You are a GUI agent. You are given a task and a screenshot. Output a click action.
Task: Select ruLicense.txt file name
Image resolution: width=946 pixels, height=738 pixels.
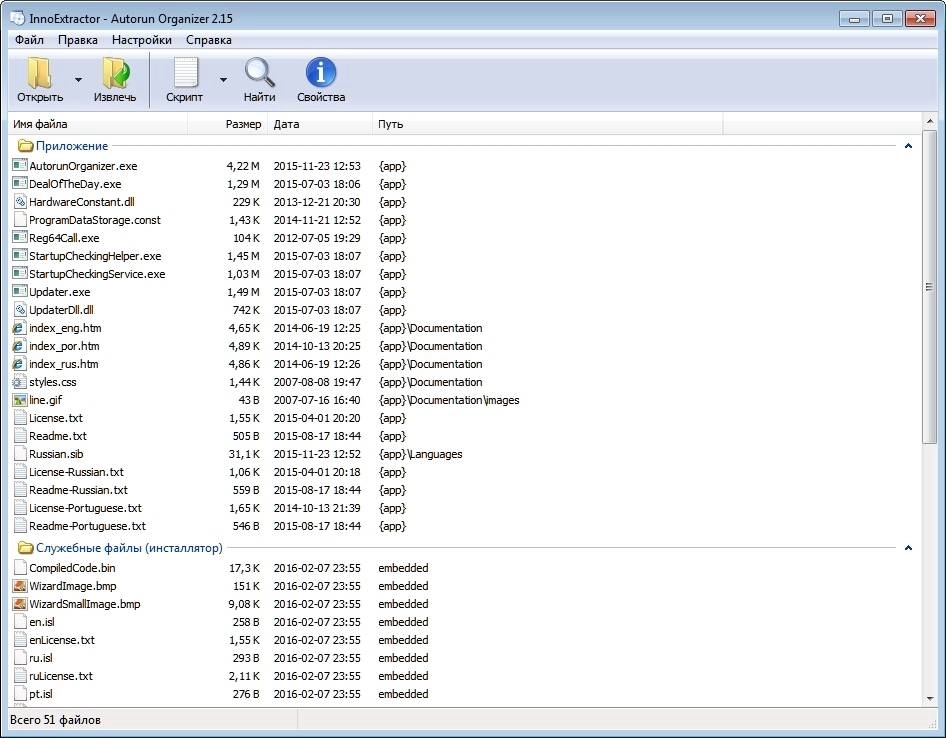coord(61,676)
